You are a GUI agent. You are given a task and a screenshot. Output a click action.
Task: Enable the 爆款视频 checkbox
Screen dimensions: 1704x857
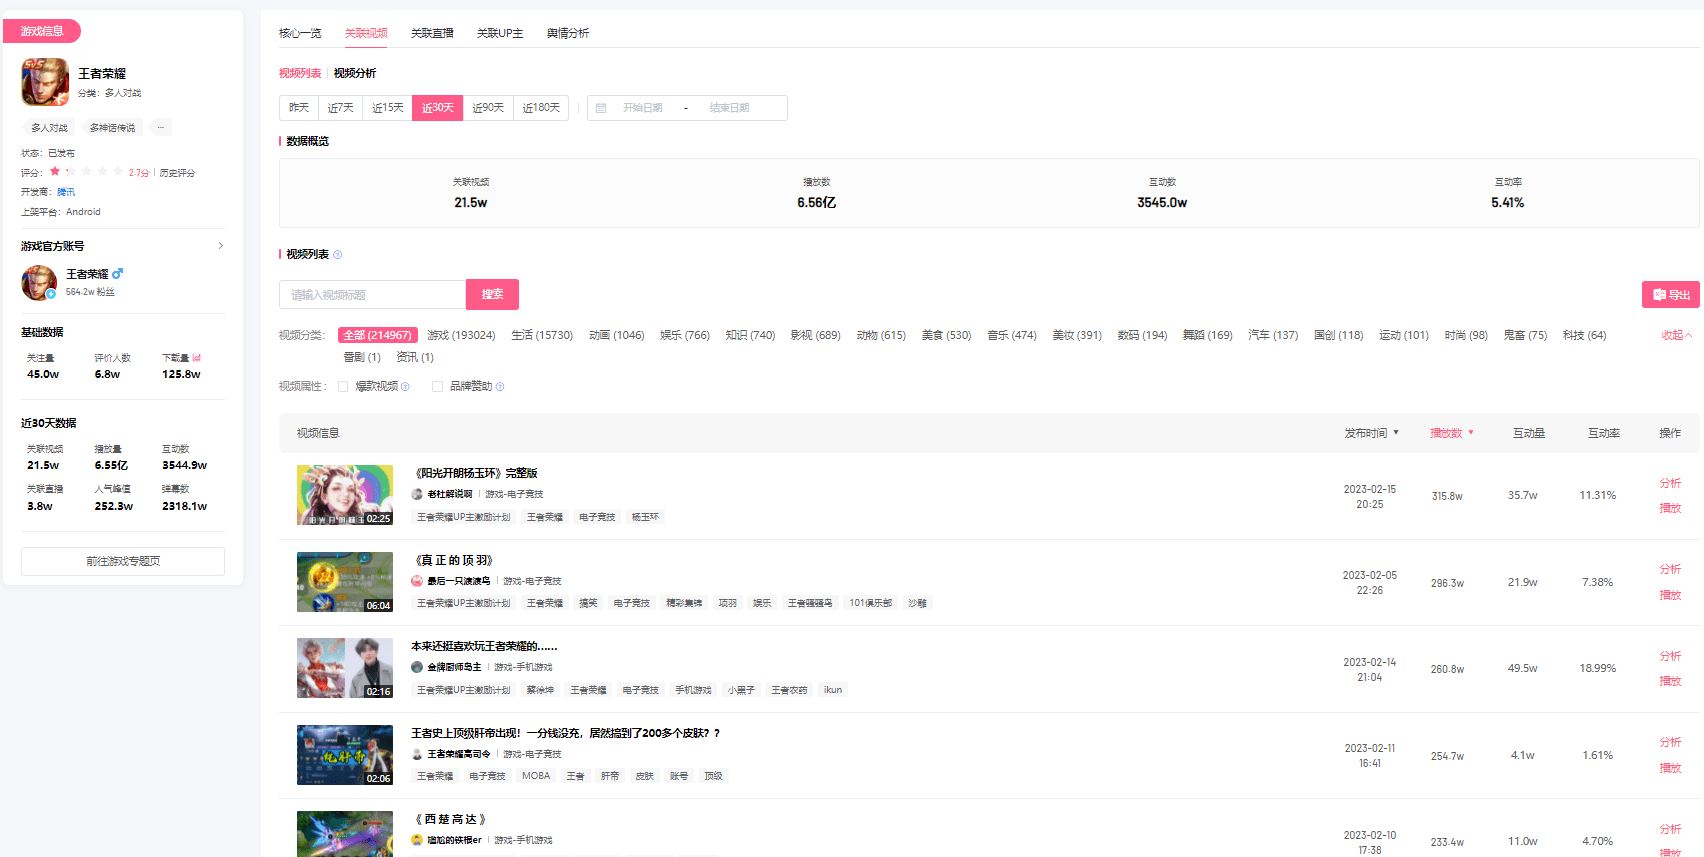coord(343,386)
